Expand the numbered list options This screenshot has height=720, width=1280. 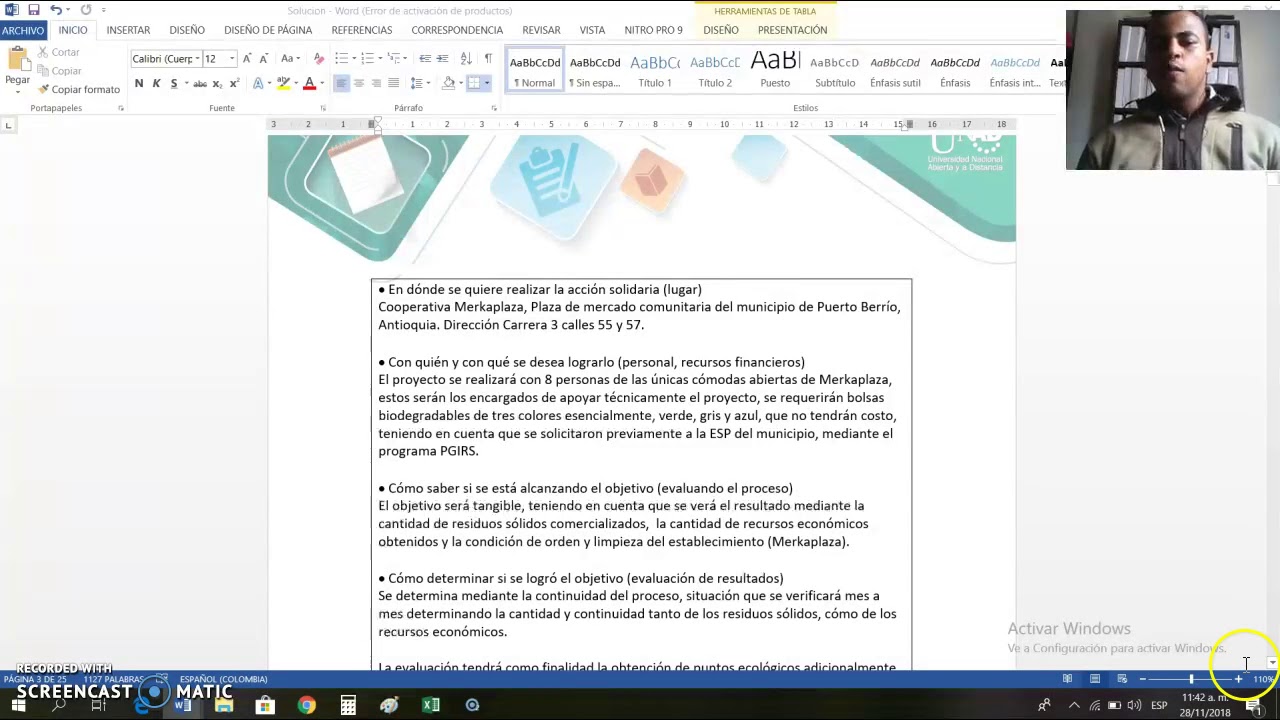click(379, 59)
